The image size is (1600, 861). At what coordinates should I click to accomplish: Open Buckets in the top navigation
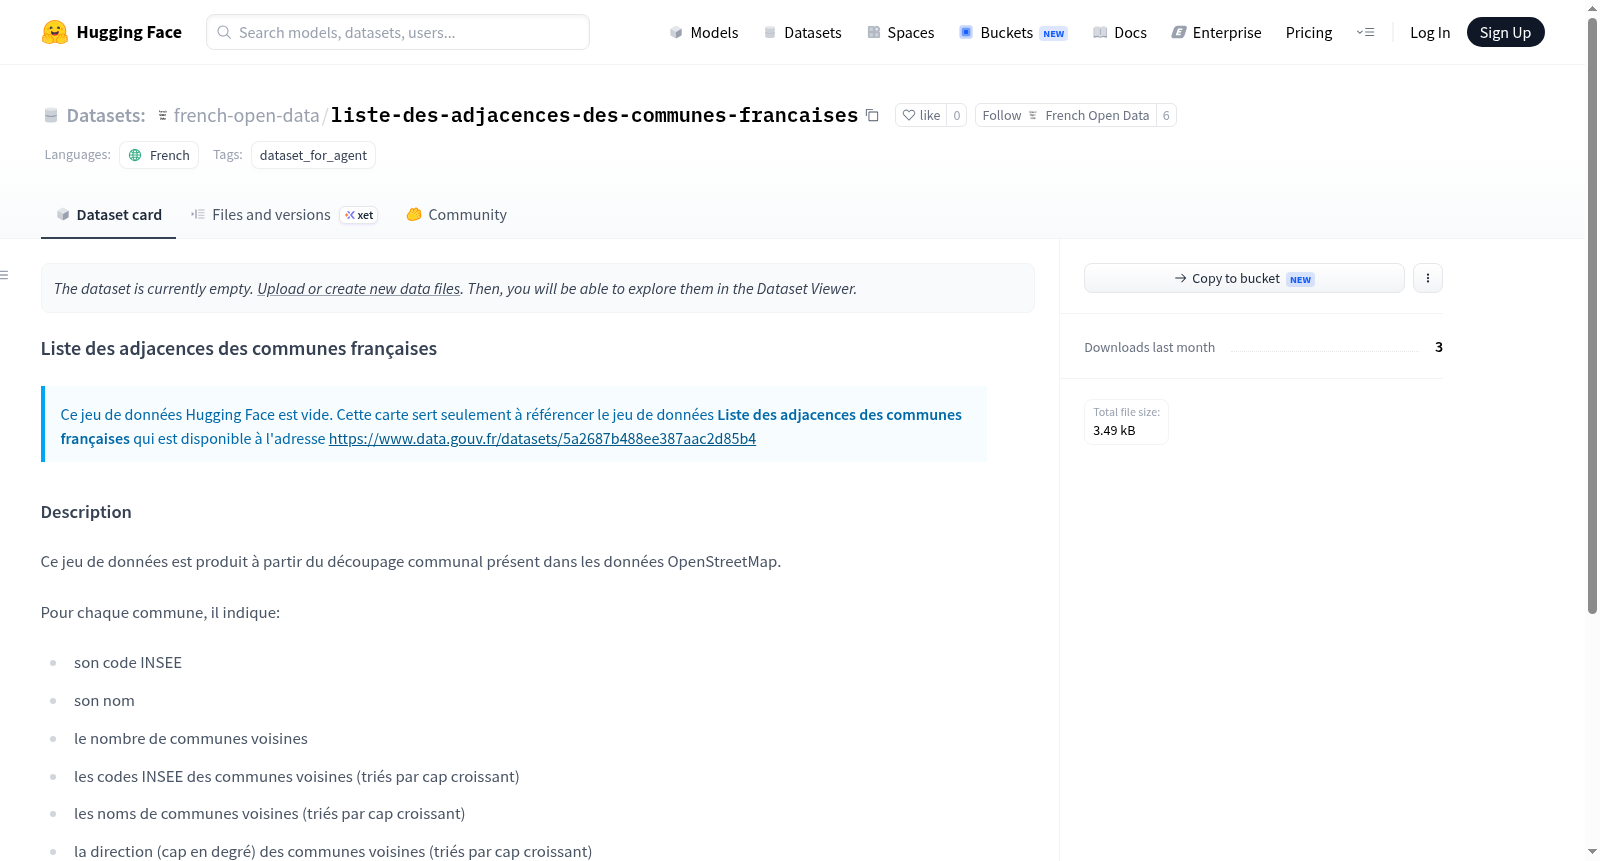1012,32
